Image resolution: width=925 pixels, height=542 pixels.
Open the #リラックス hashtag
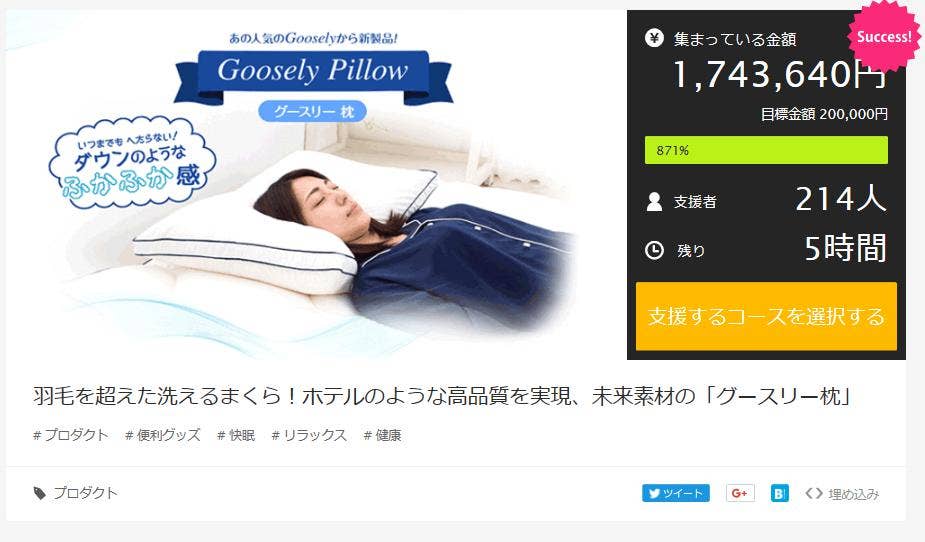(309, 435)
